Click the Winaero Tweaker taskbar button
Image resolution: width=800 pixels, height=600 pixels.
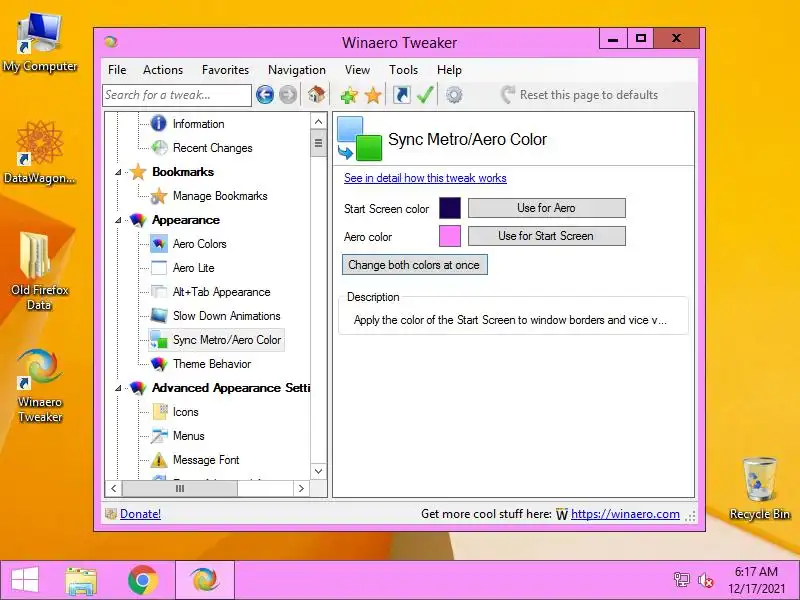click(205, 580)
